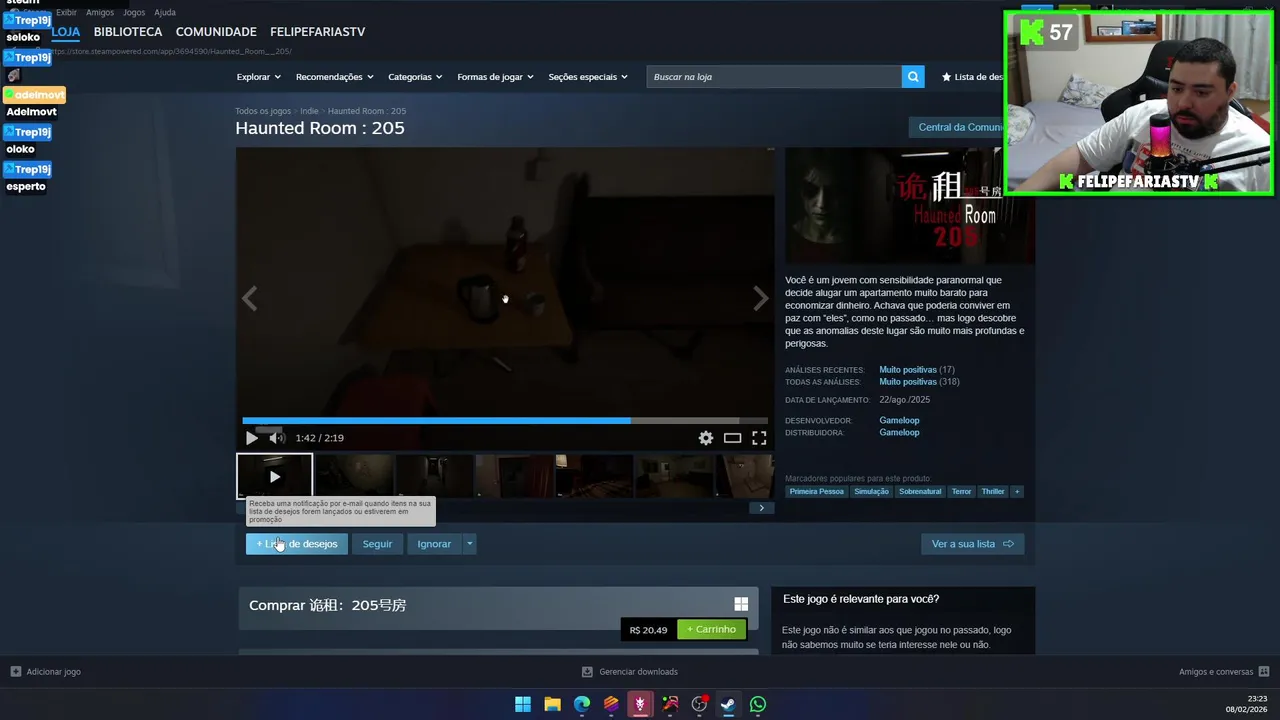Open Lista de desejos star link

(x=972, y=77)
